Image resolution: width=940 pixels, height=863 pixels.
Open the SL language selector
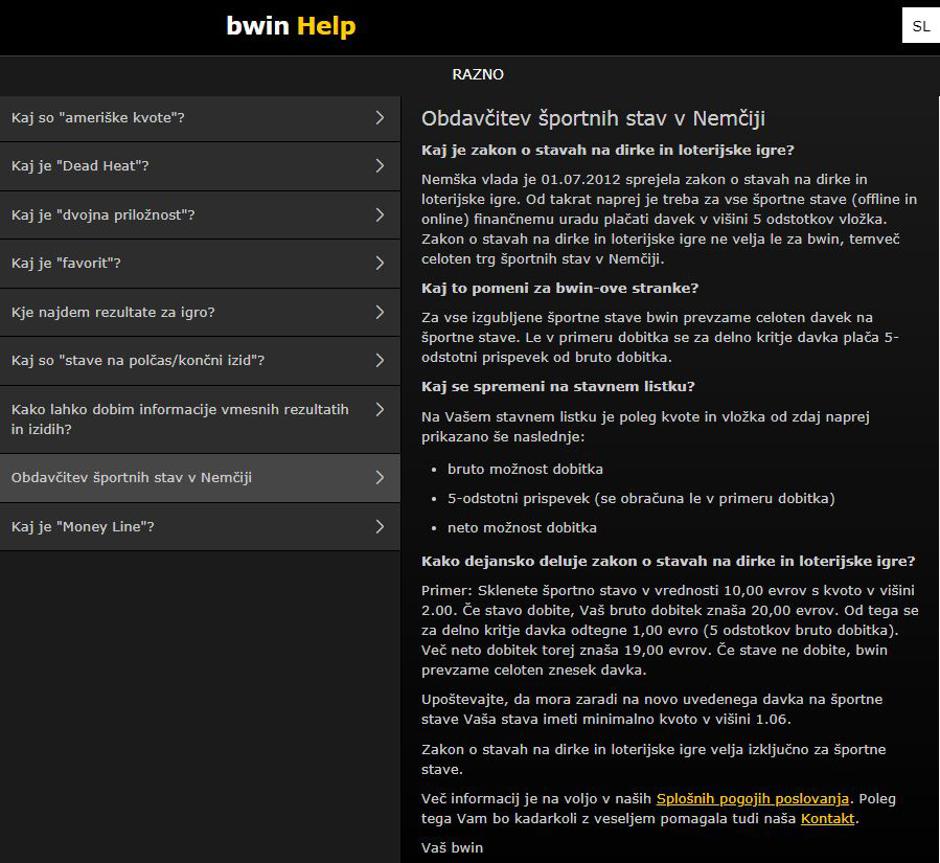pos(920,27)
